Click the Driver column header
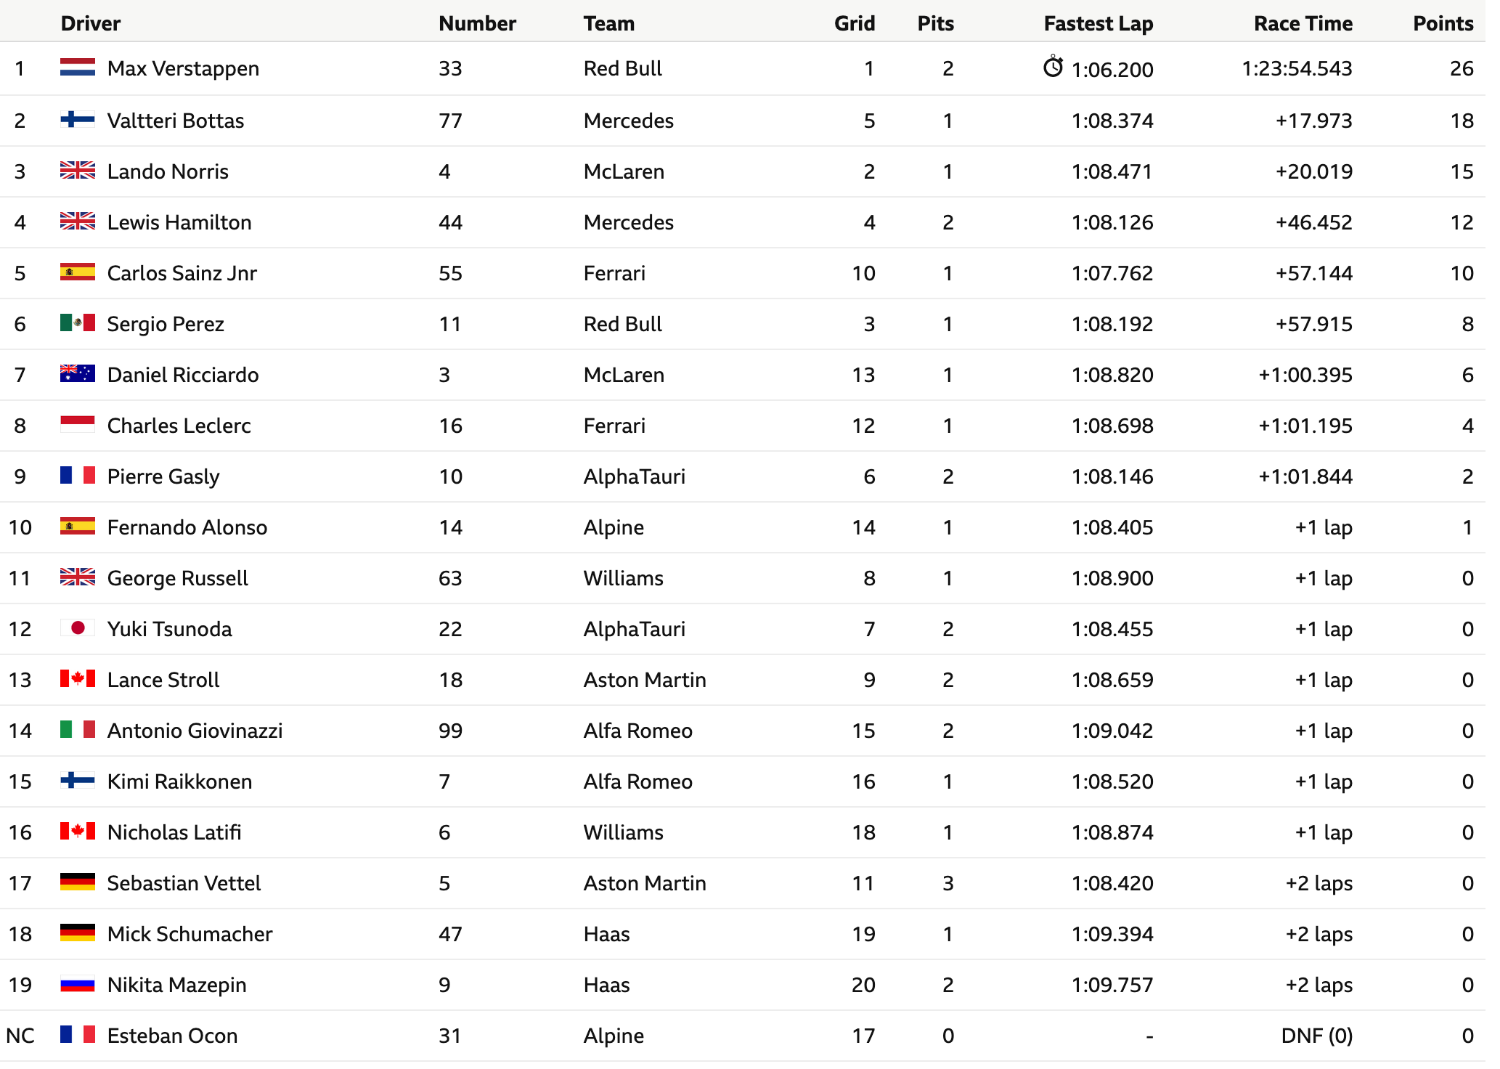The image size is (1500, 1069). pos(90,23)
